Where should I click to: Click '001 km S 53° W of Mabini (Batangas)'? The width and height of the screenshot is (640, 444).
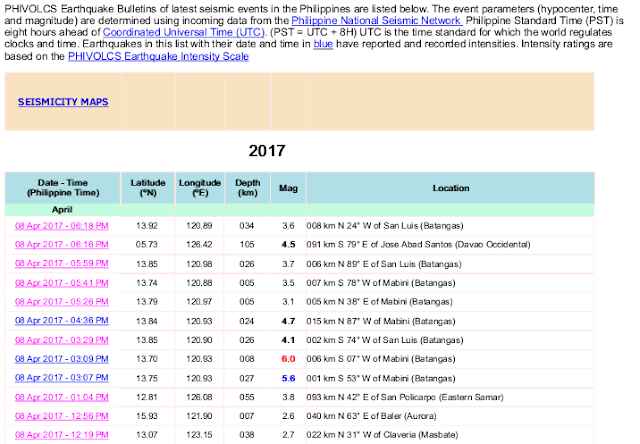pyautogui.click(x=381, y=378)
